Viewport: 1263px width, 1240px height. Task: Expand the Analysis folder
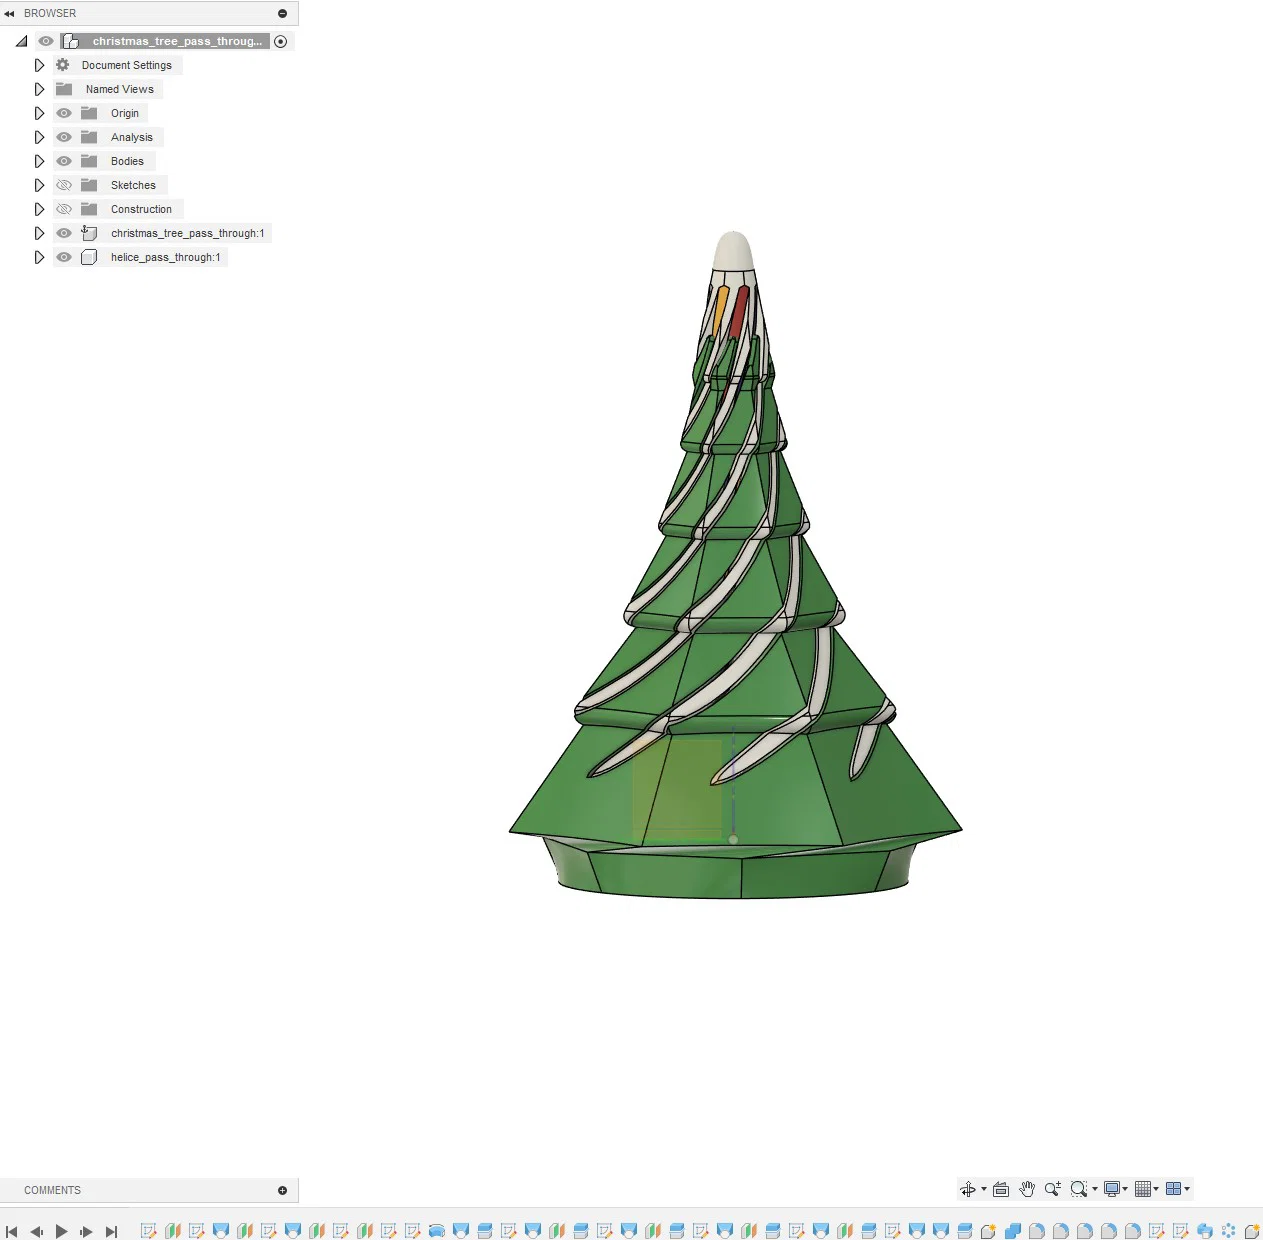pyautogui.click(x=39, y=137)
